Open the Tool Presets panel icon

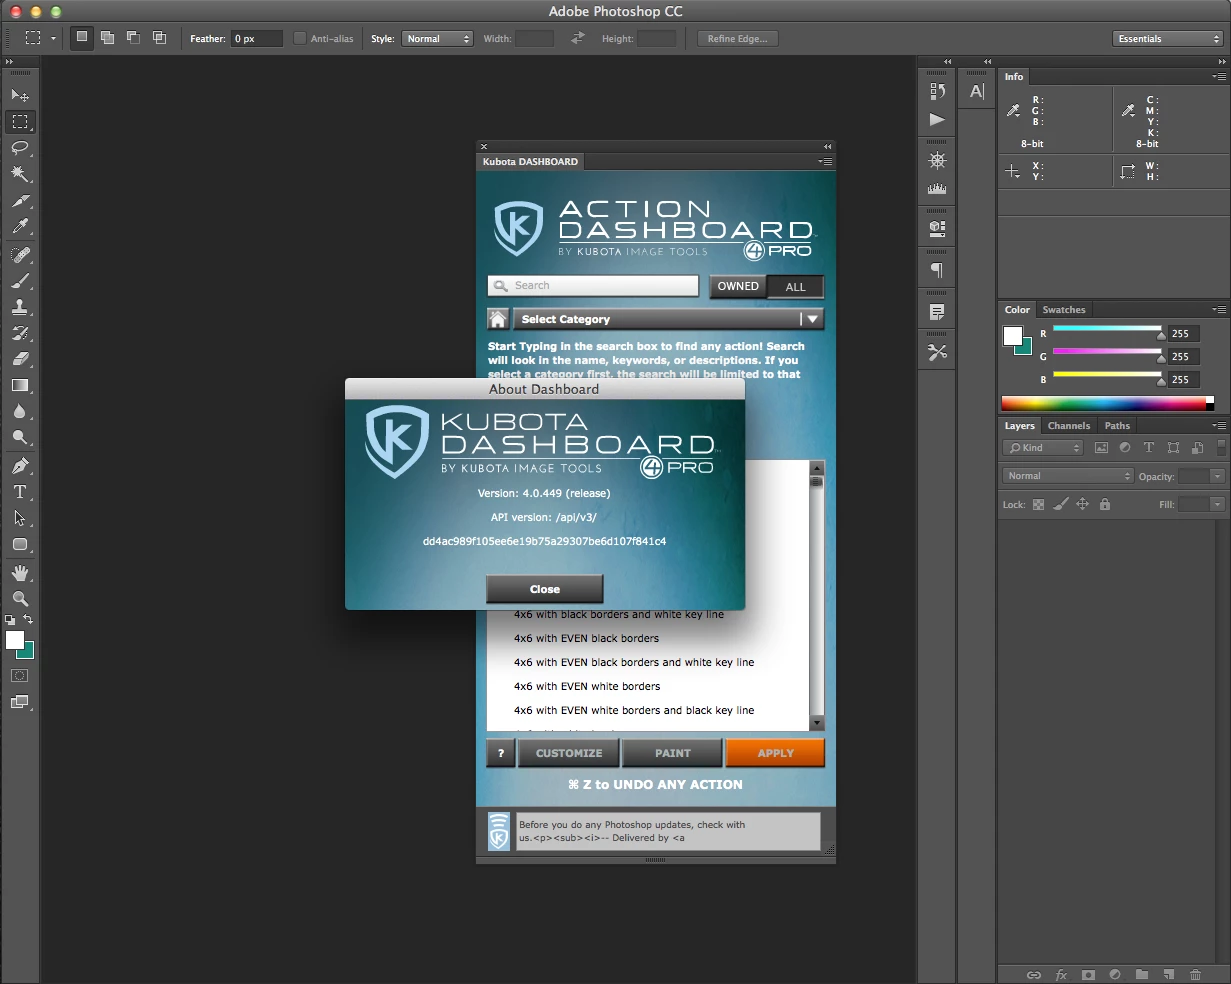pos(937,352)
